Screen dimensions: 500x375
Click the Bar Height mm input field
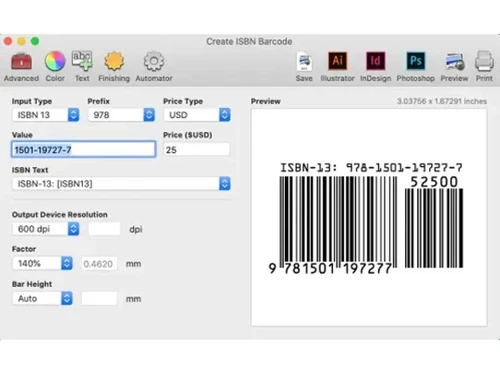(99, 298)
